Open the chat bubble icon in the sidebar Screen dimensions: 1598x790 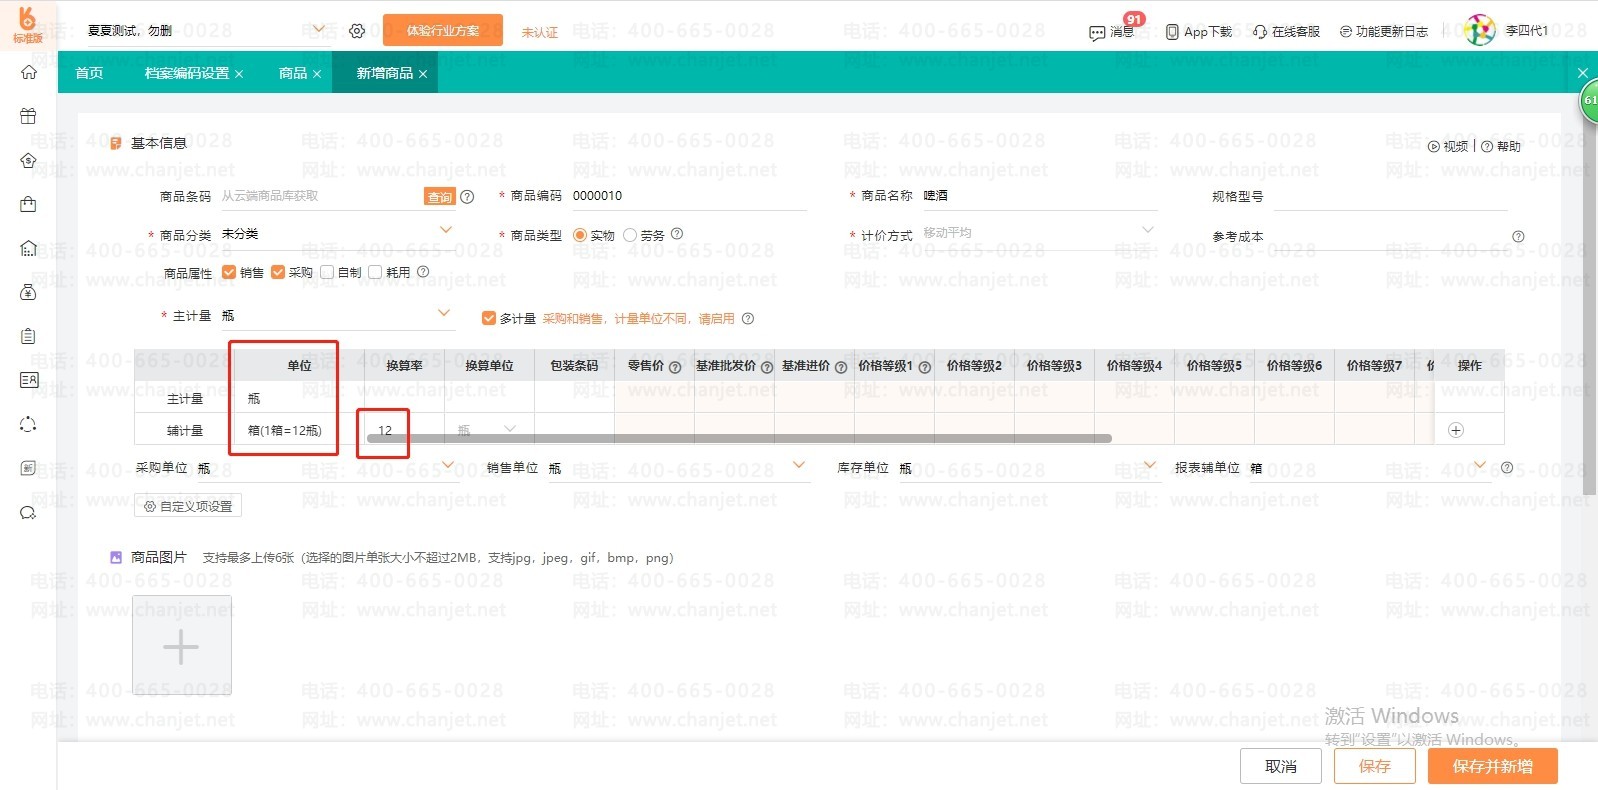pos(28,513)
